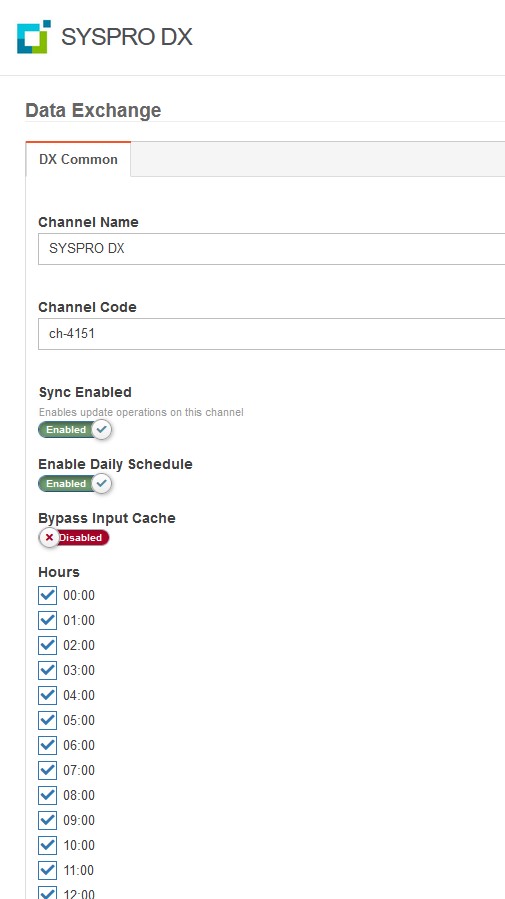Click the Channel Name input field

coord(271,249)
